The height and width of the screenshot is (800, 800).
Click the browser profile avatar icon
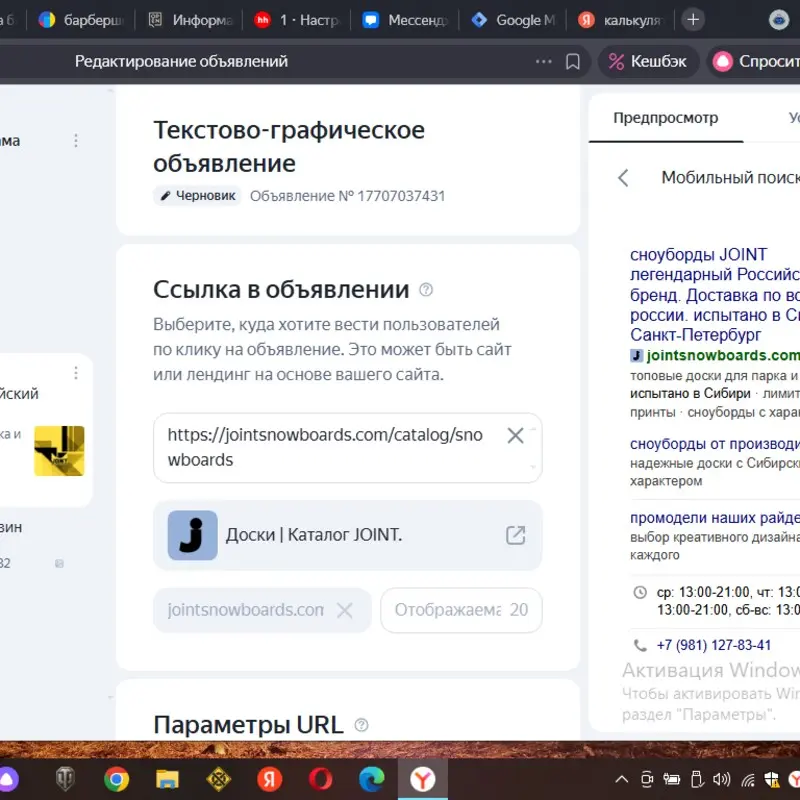coord(779,20)
